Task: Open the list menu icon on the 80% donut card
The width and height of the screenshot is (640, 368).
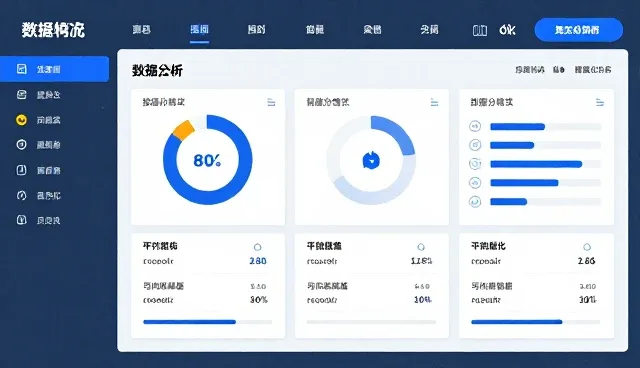Action: (x=271, y=102)
